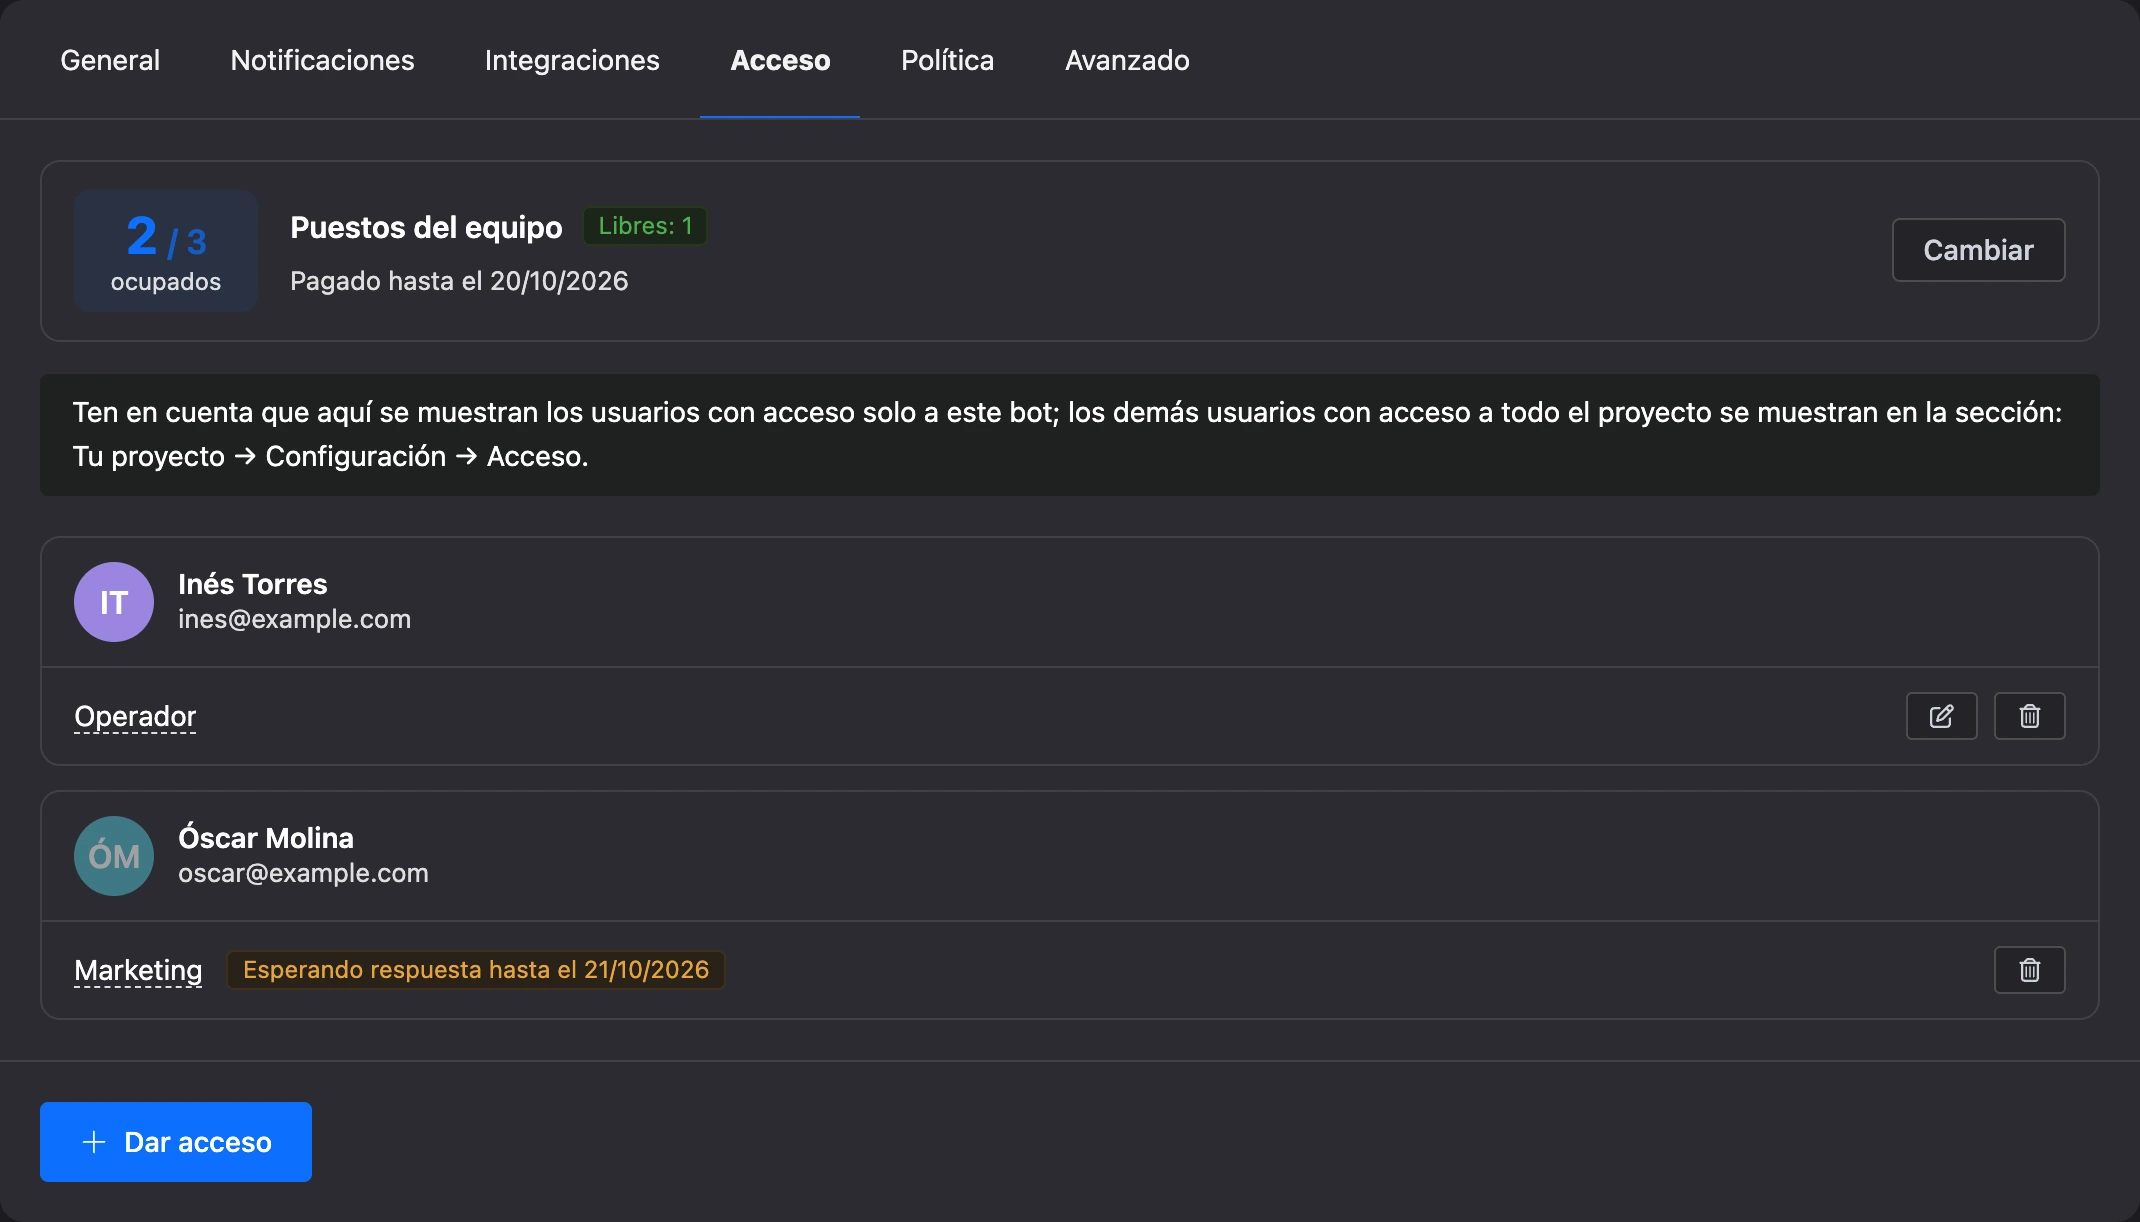Select the name Inés Torres
The height and width of the screenshot is (1222, 2140).
point(253,584)
